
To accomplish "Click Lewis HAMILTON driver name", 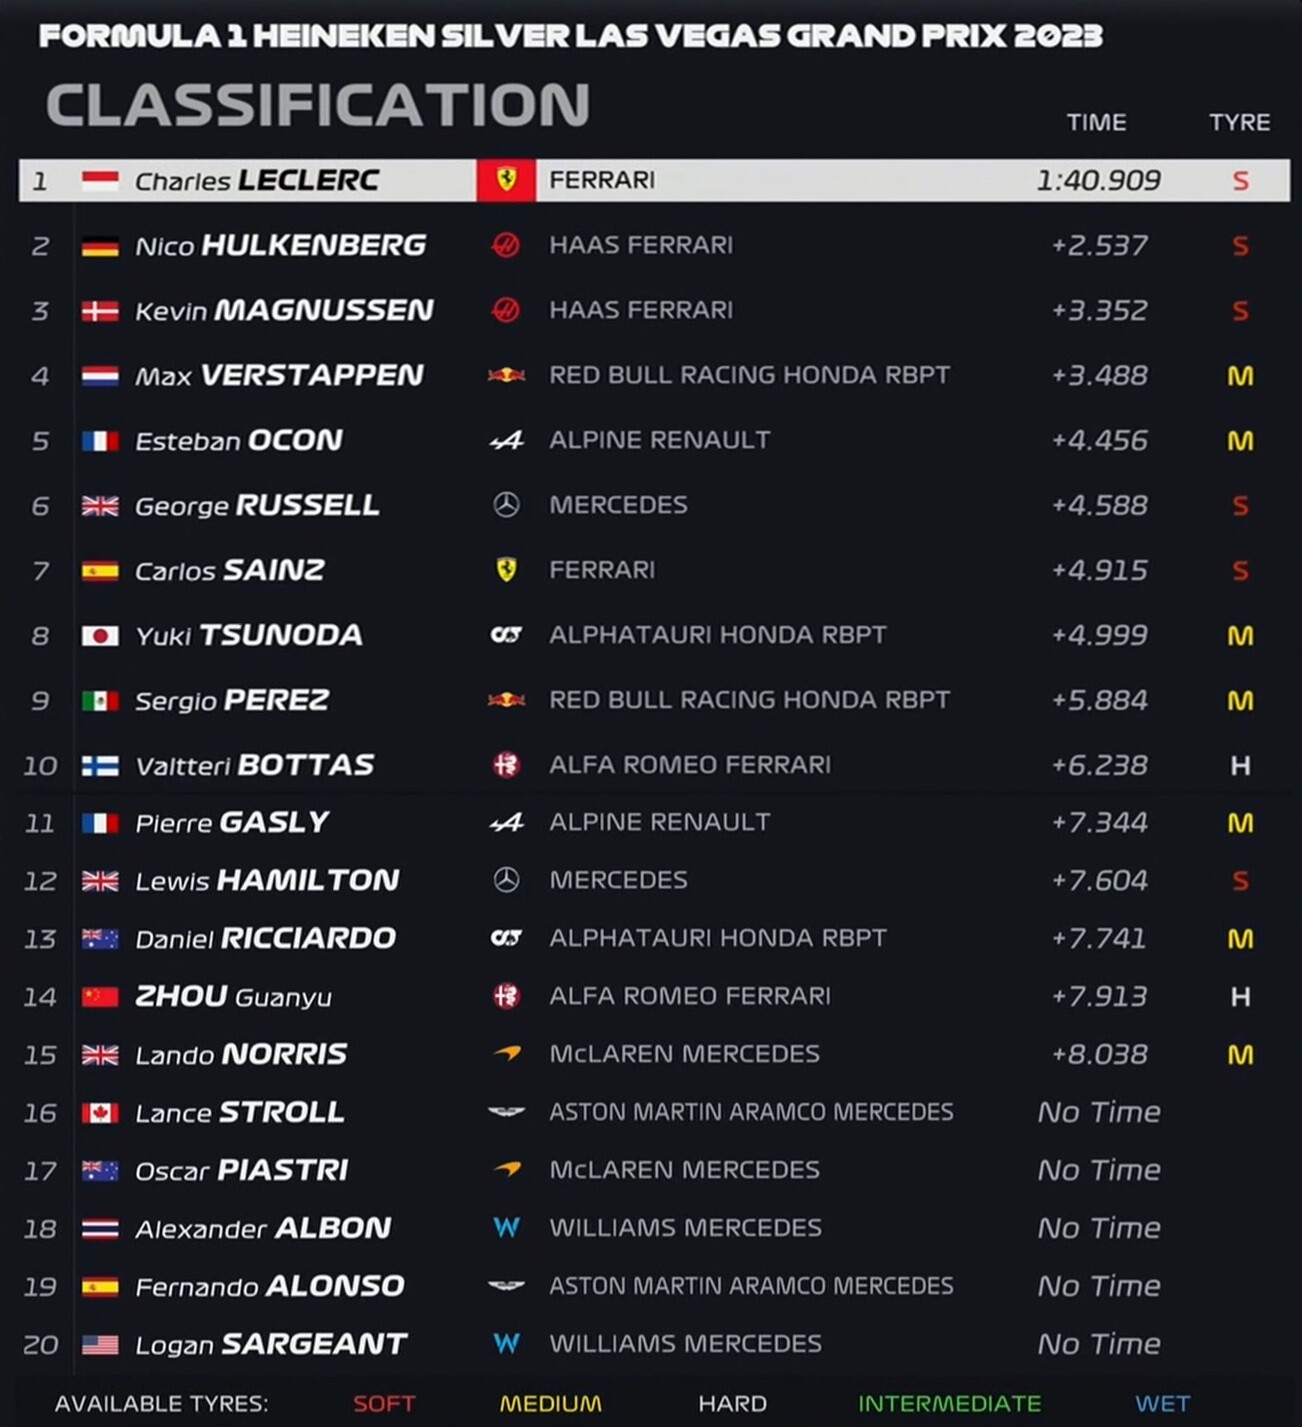I will (x=267, y=880).
